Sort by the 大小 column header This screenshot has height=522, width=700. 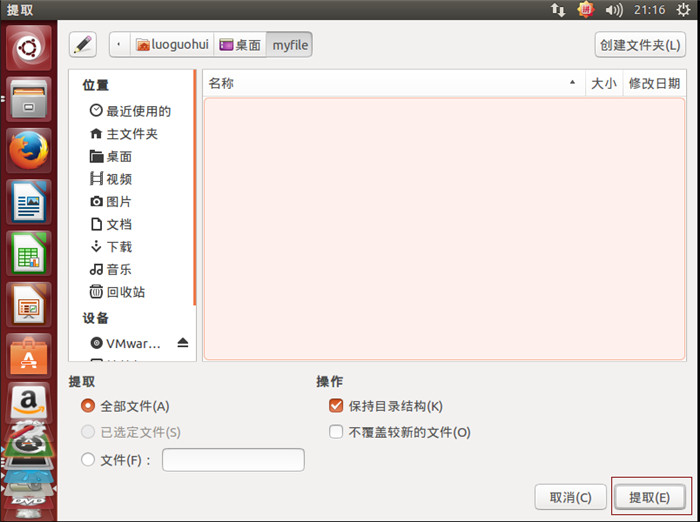click(x=604, y=83)
